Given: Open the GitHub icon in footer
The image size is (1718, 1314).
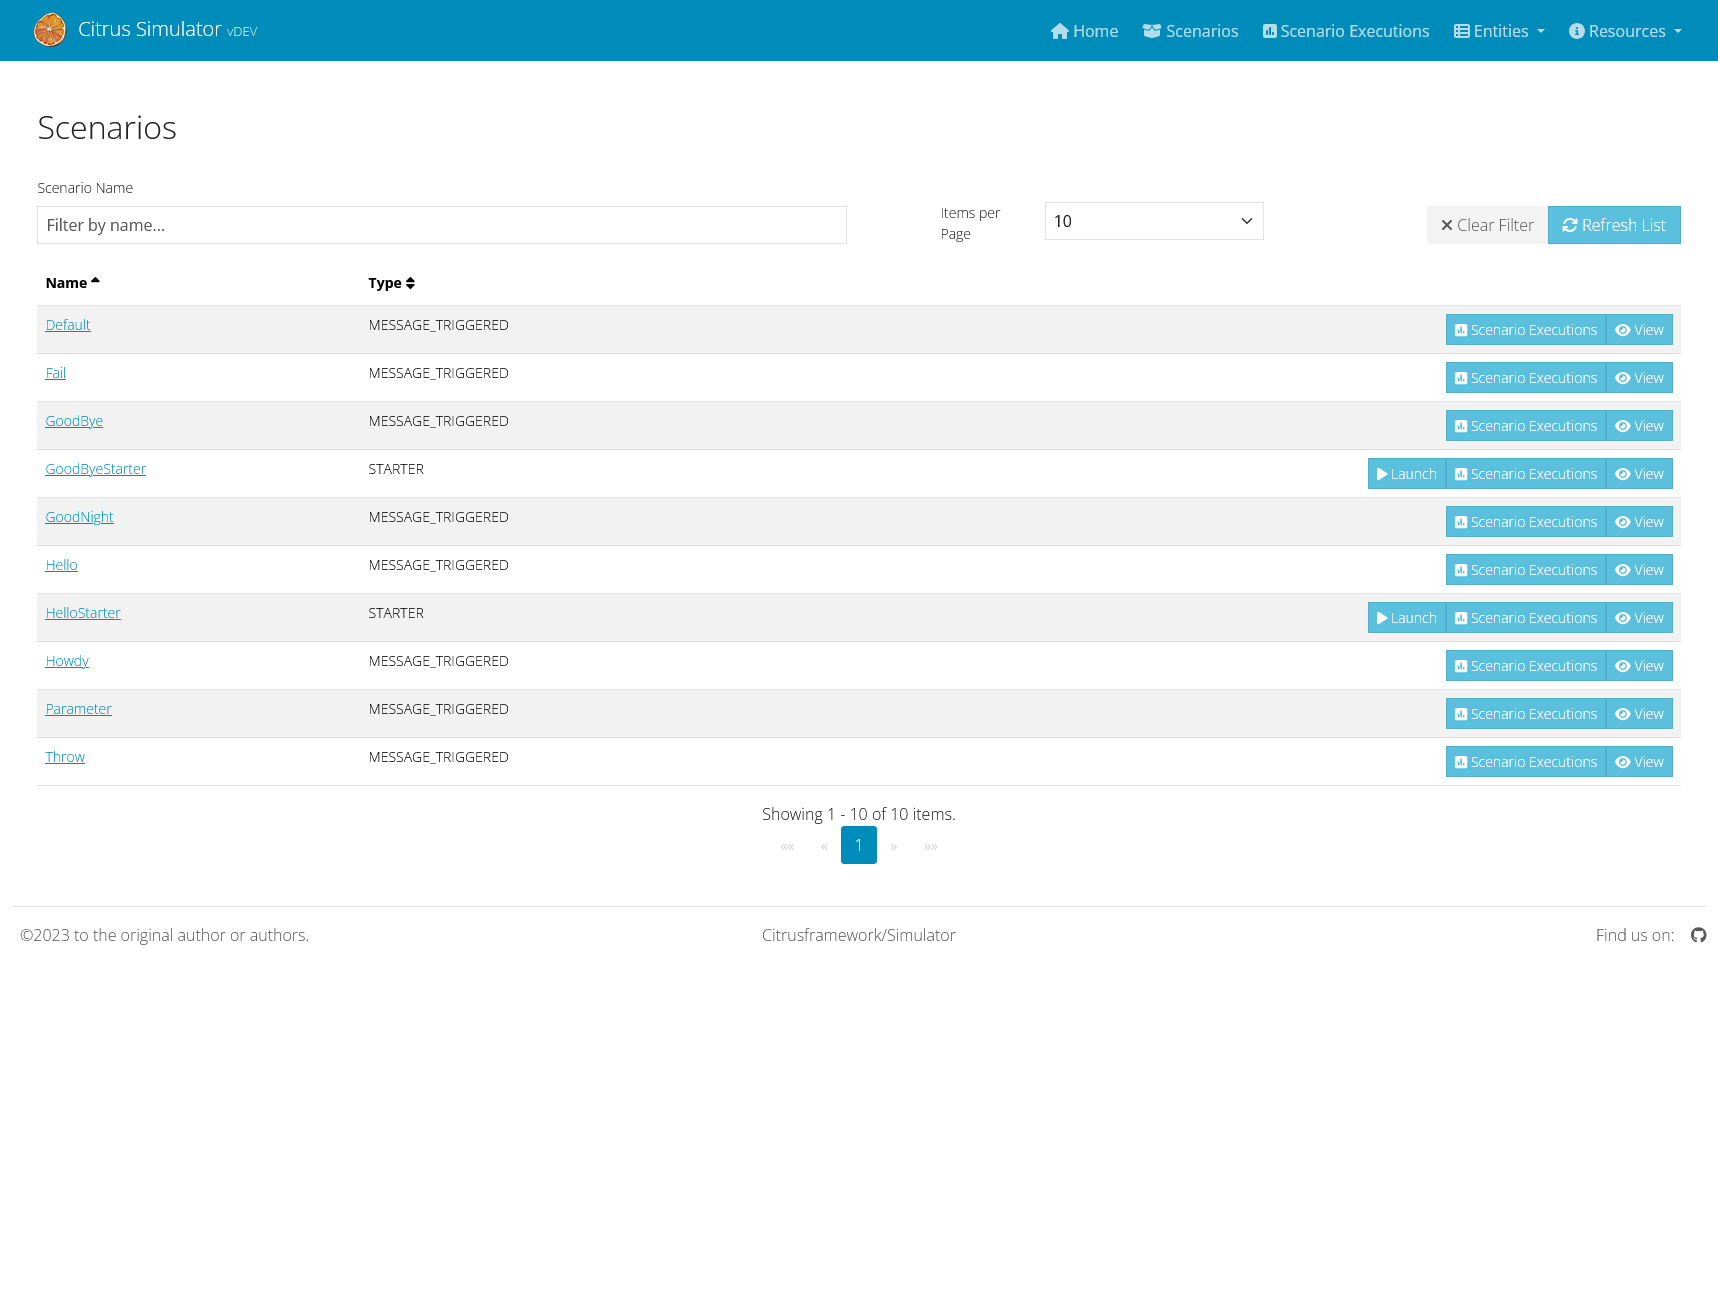Looking at the screenshot, I should click(1698, 935).
